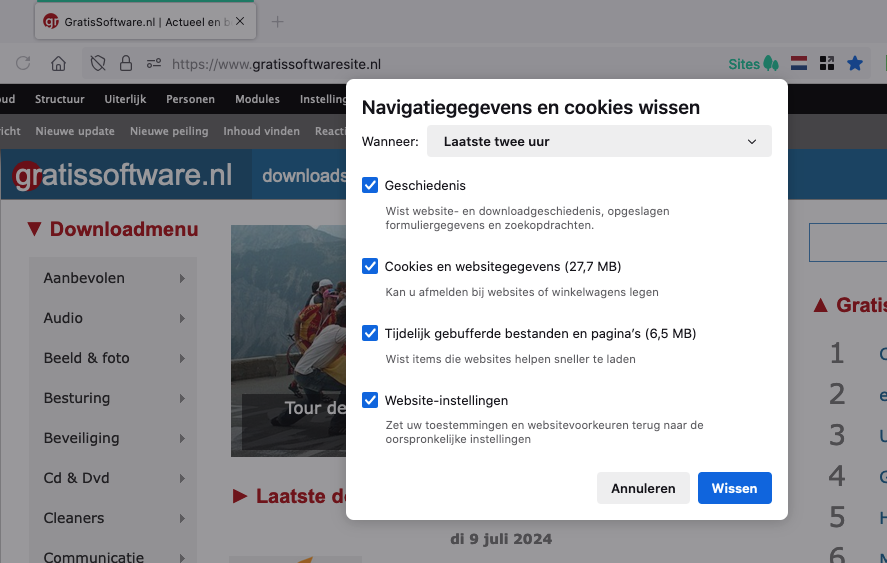Screen dimensions: 887x563
Task: Click the blue bookmark star icon
Action: coord(855,64)
